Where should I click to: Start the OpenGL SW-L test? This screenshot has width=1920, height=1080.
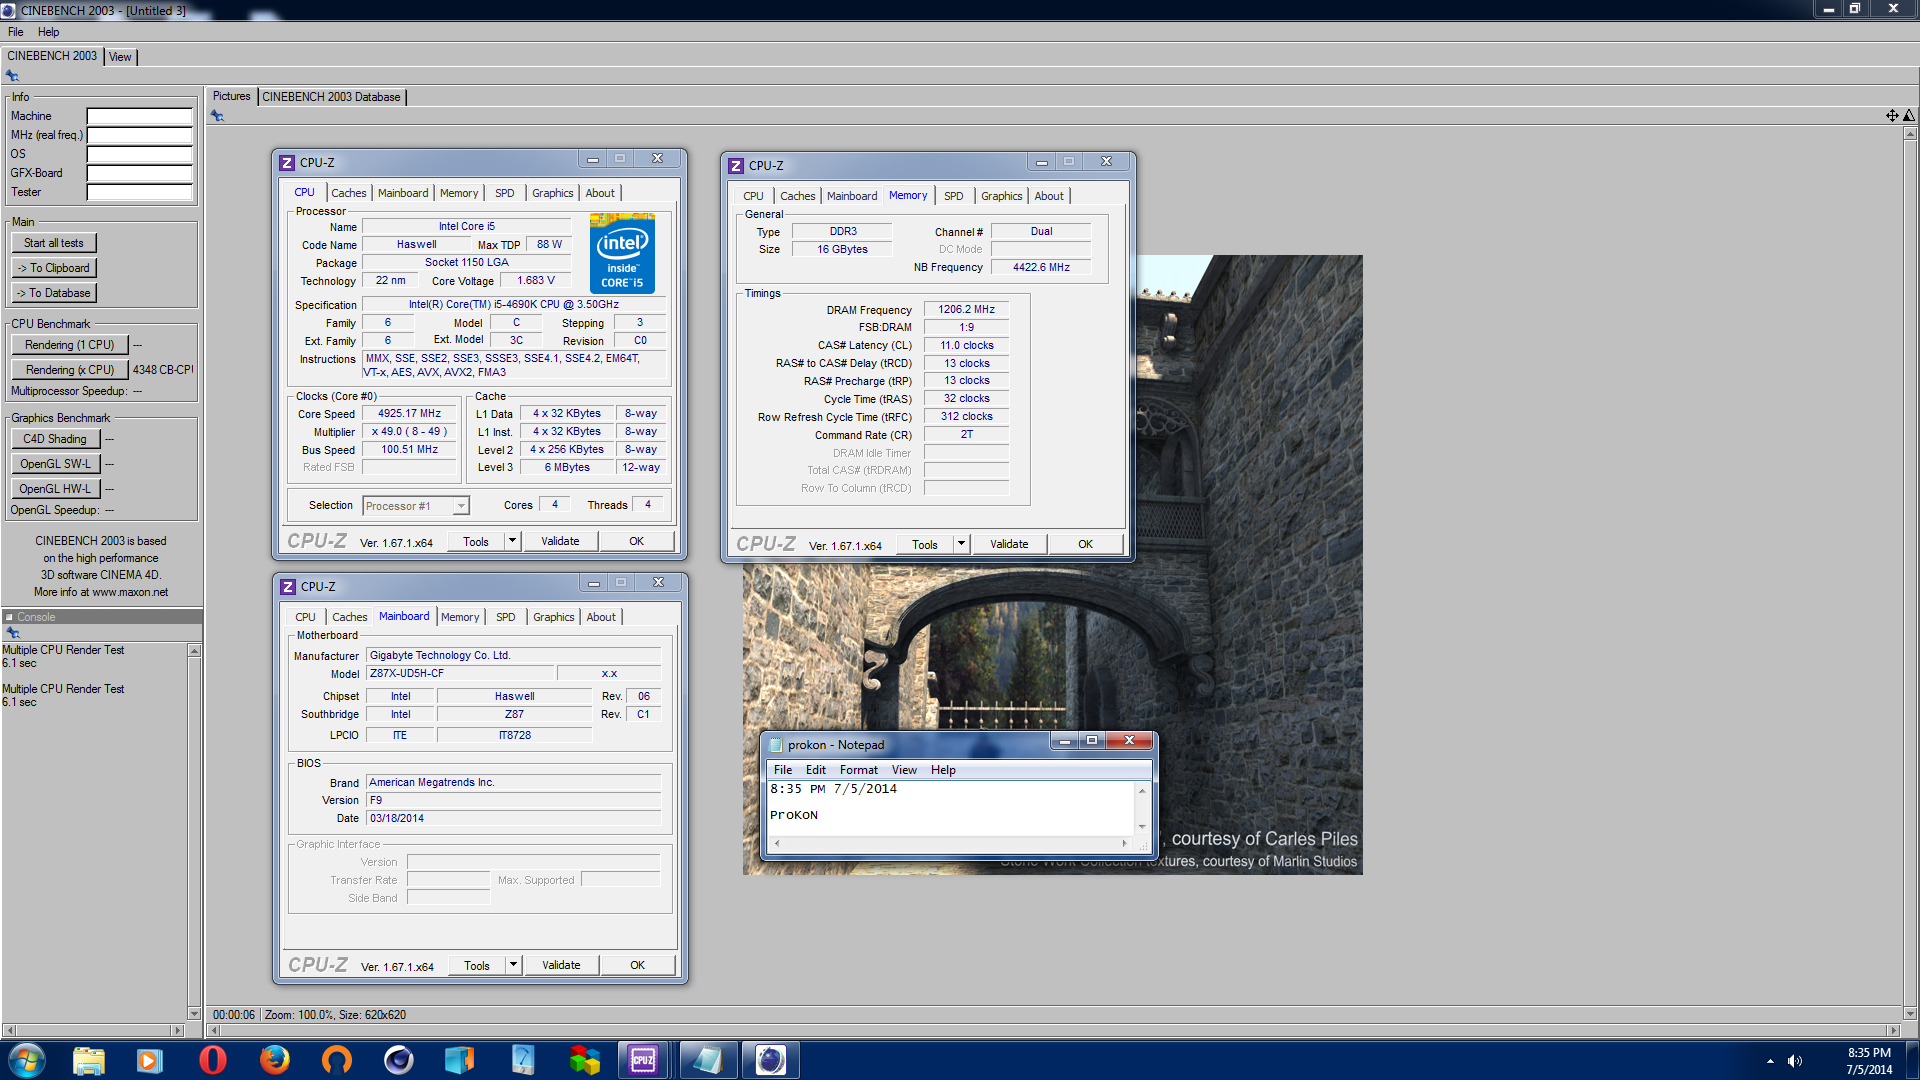pos(55,464)
